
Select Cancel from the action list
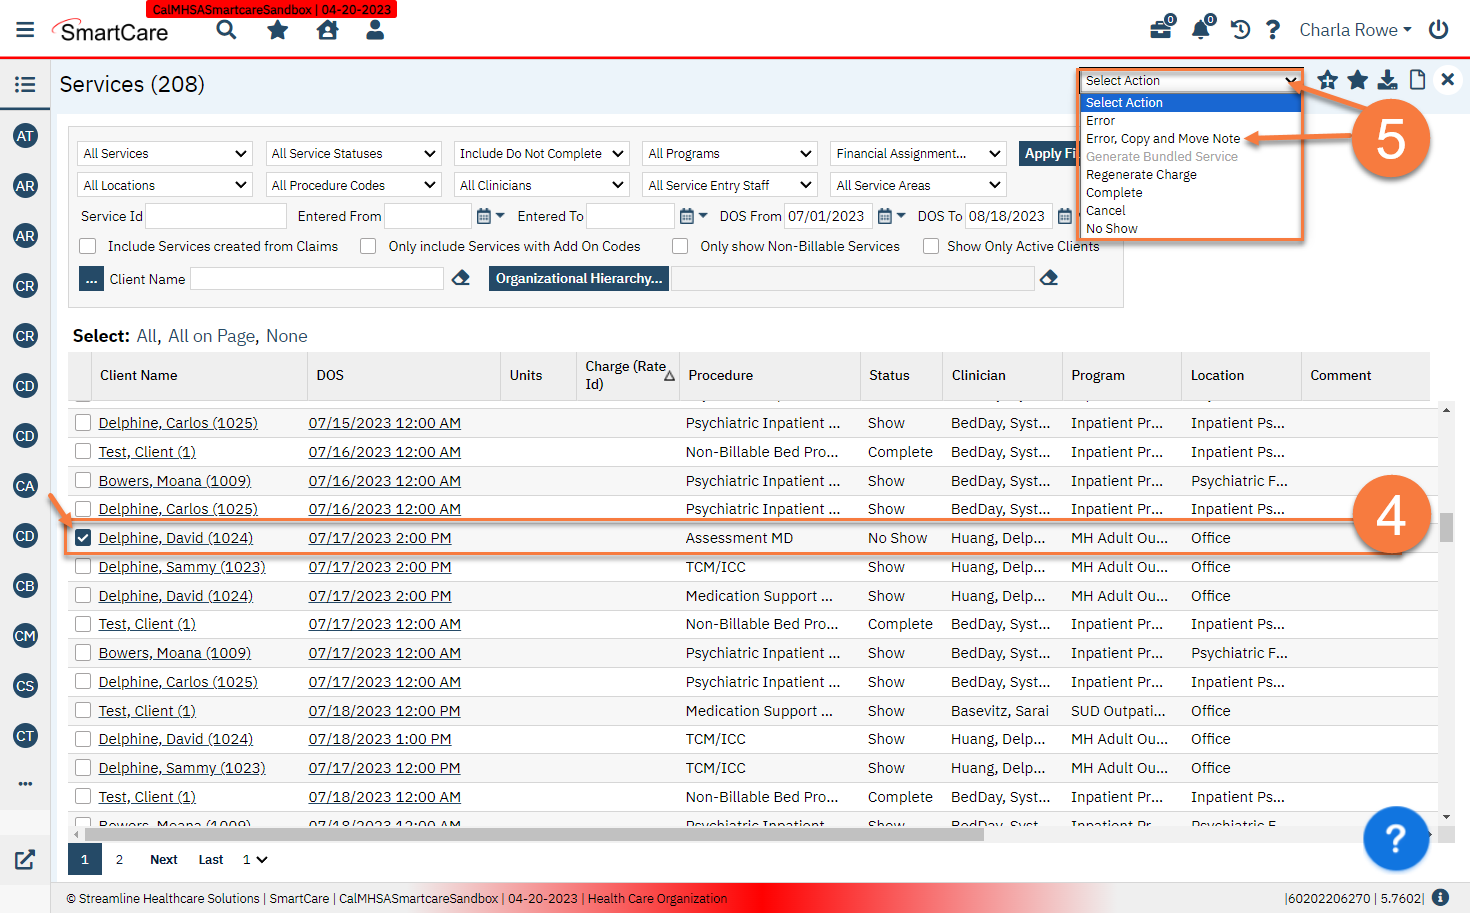[x=1105, y=210]
